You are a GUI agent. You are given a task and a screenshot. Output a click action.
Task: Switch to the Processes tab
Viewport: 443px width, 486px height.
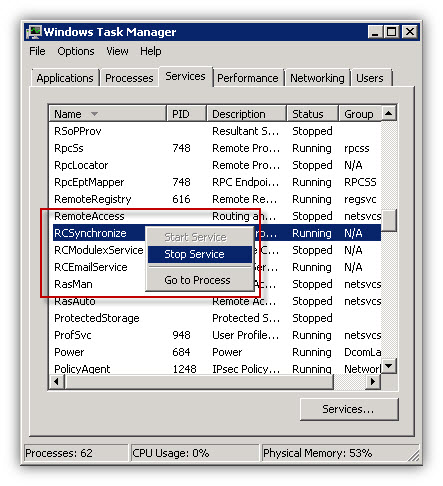(129, 78)
